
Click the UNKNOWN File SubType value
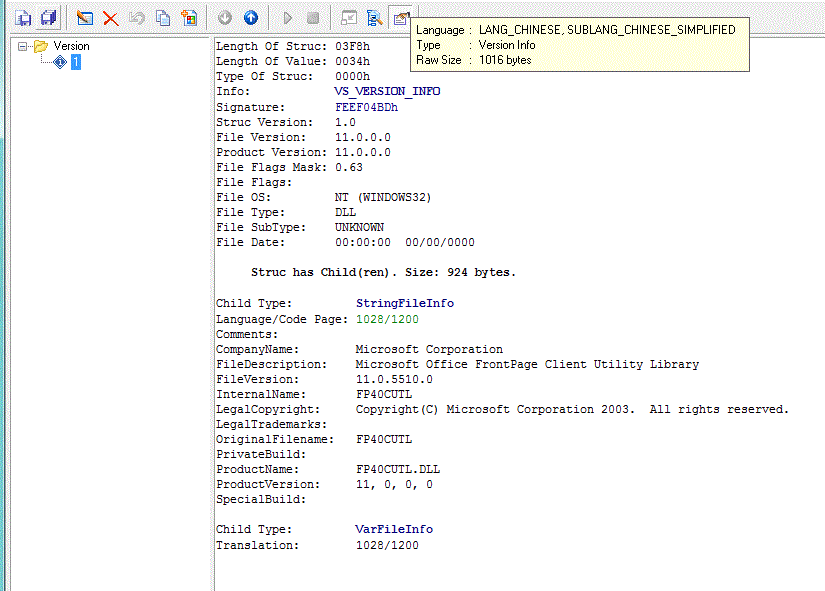point(359,227)
